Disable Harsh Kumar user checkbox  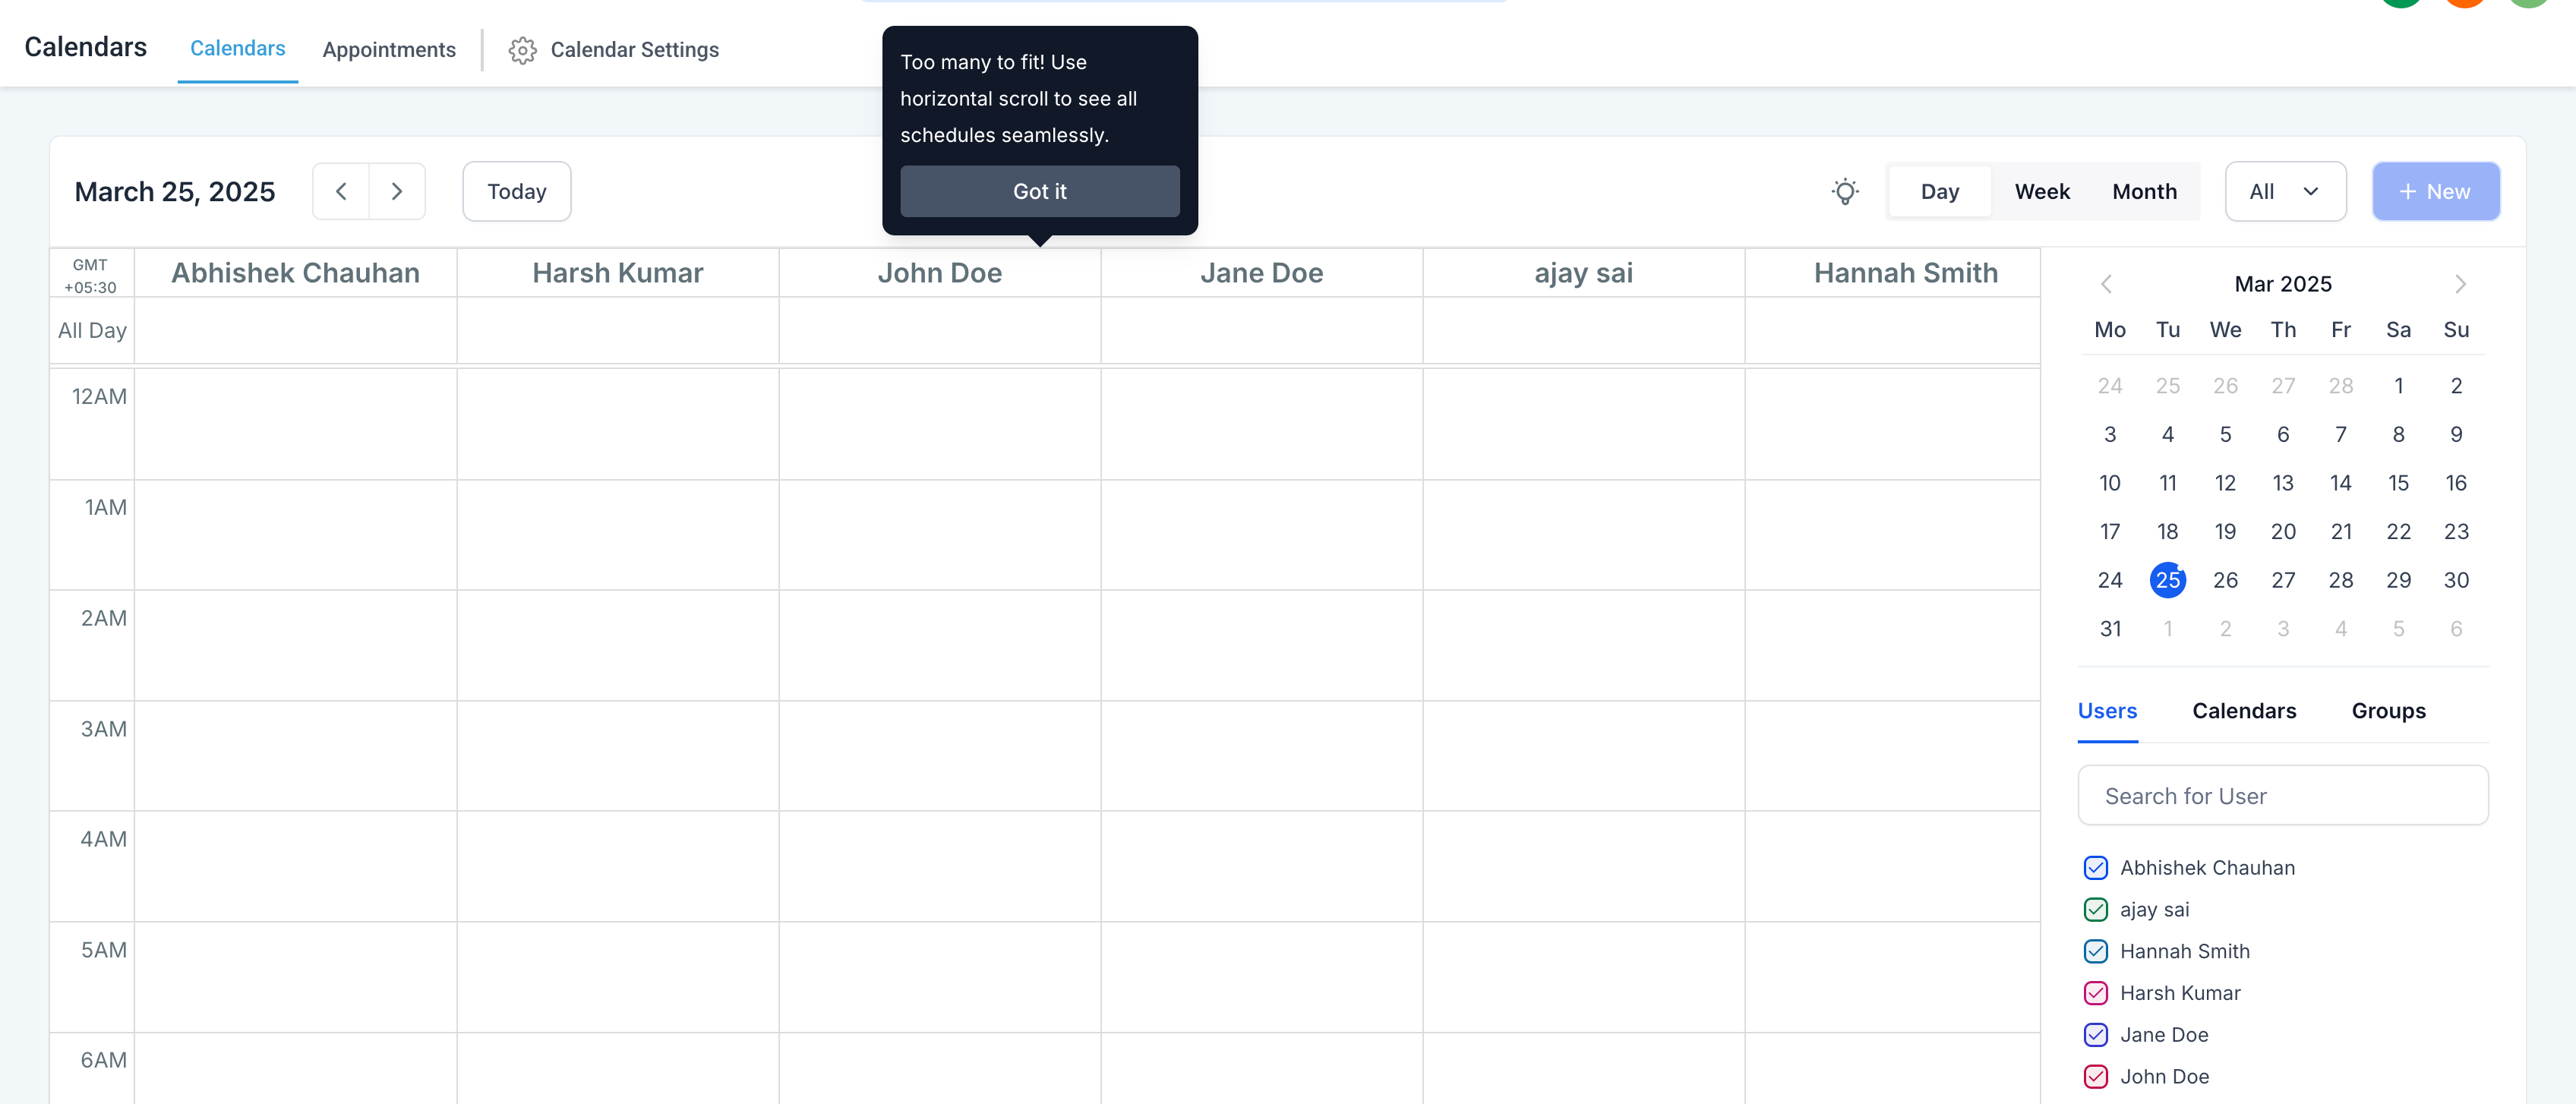[2095, 993]
